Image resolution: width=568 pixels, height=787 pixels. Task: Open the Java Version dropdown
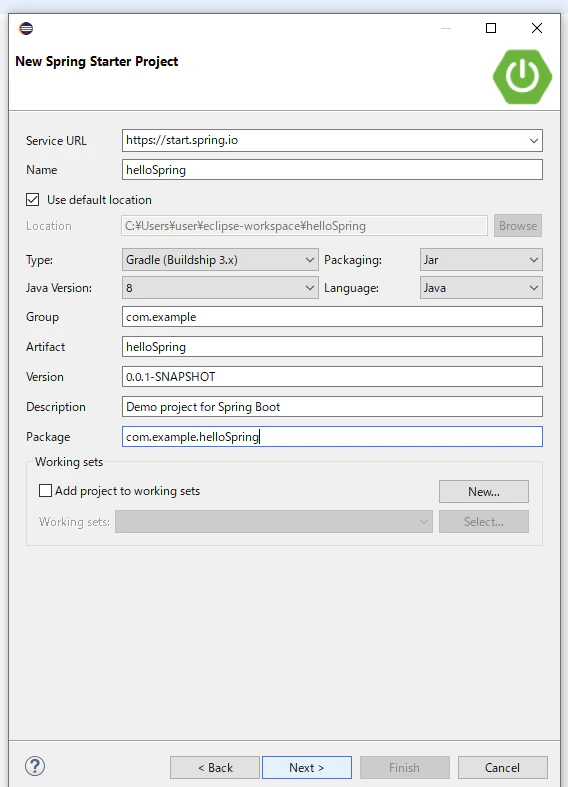click(x=220, y=288)
